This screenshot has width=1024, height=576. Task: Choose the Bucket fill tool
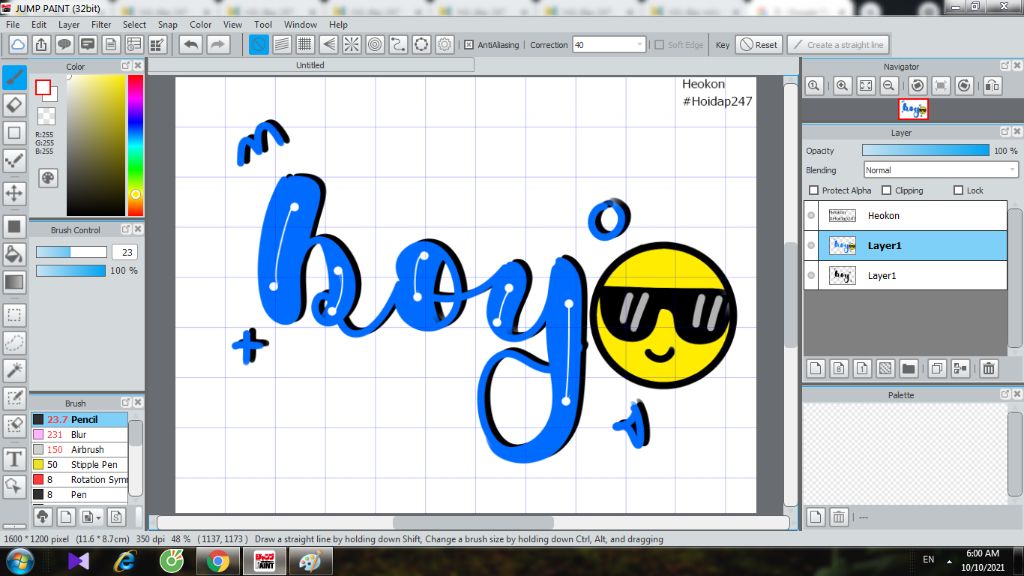[14, 254]
